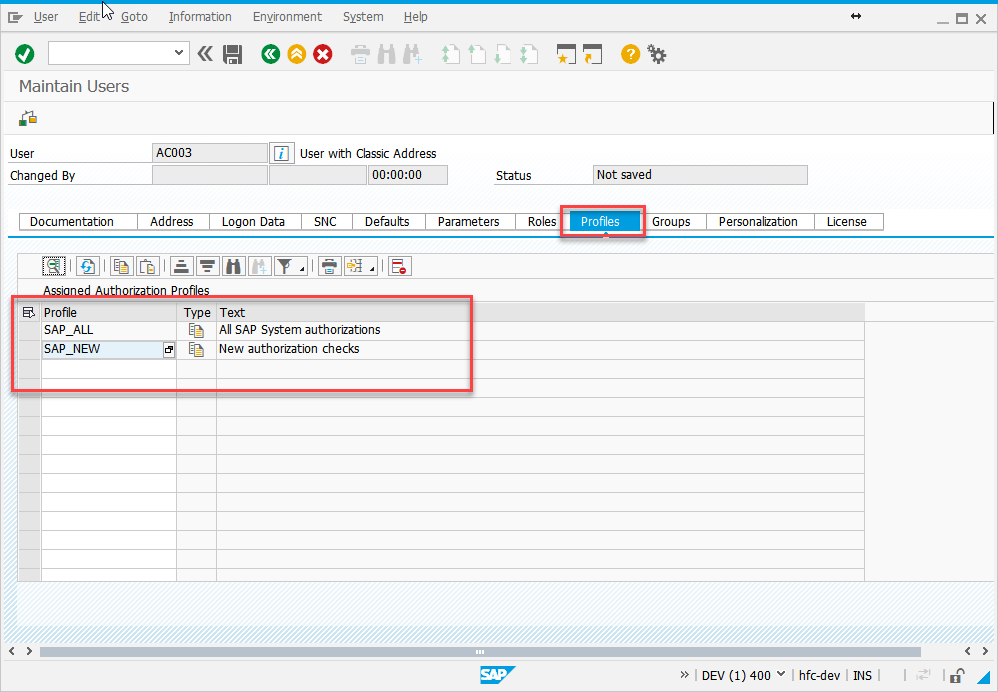The width and height of the screenshot is (998, 692).
Task: Switch to the SNC tab
Action: 325,222
